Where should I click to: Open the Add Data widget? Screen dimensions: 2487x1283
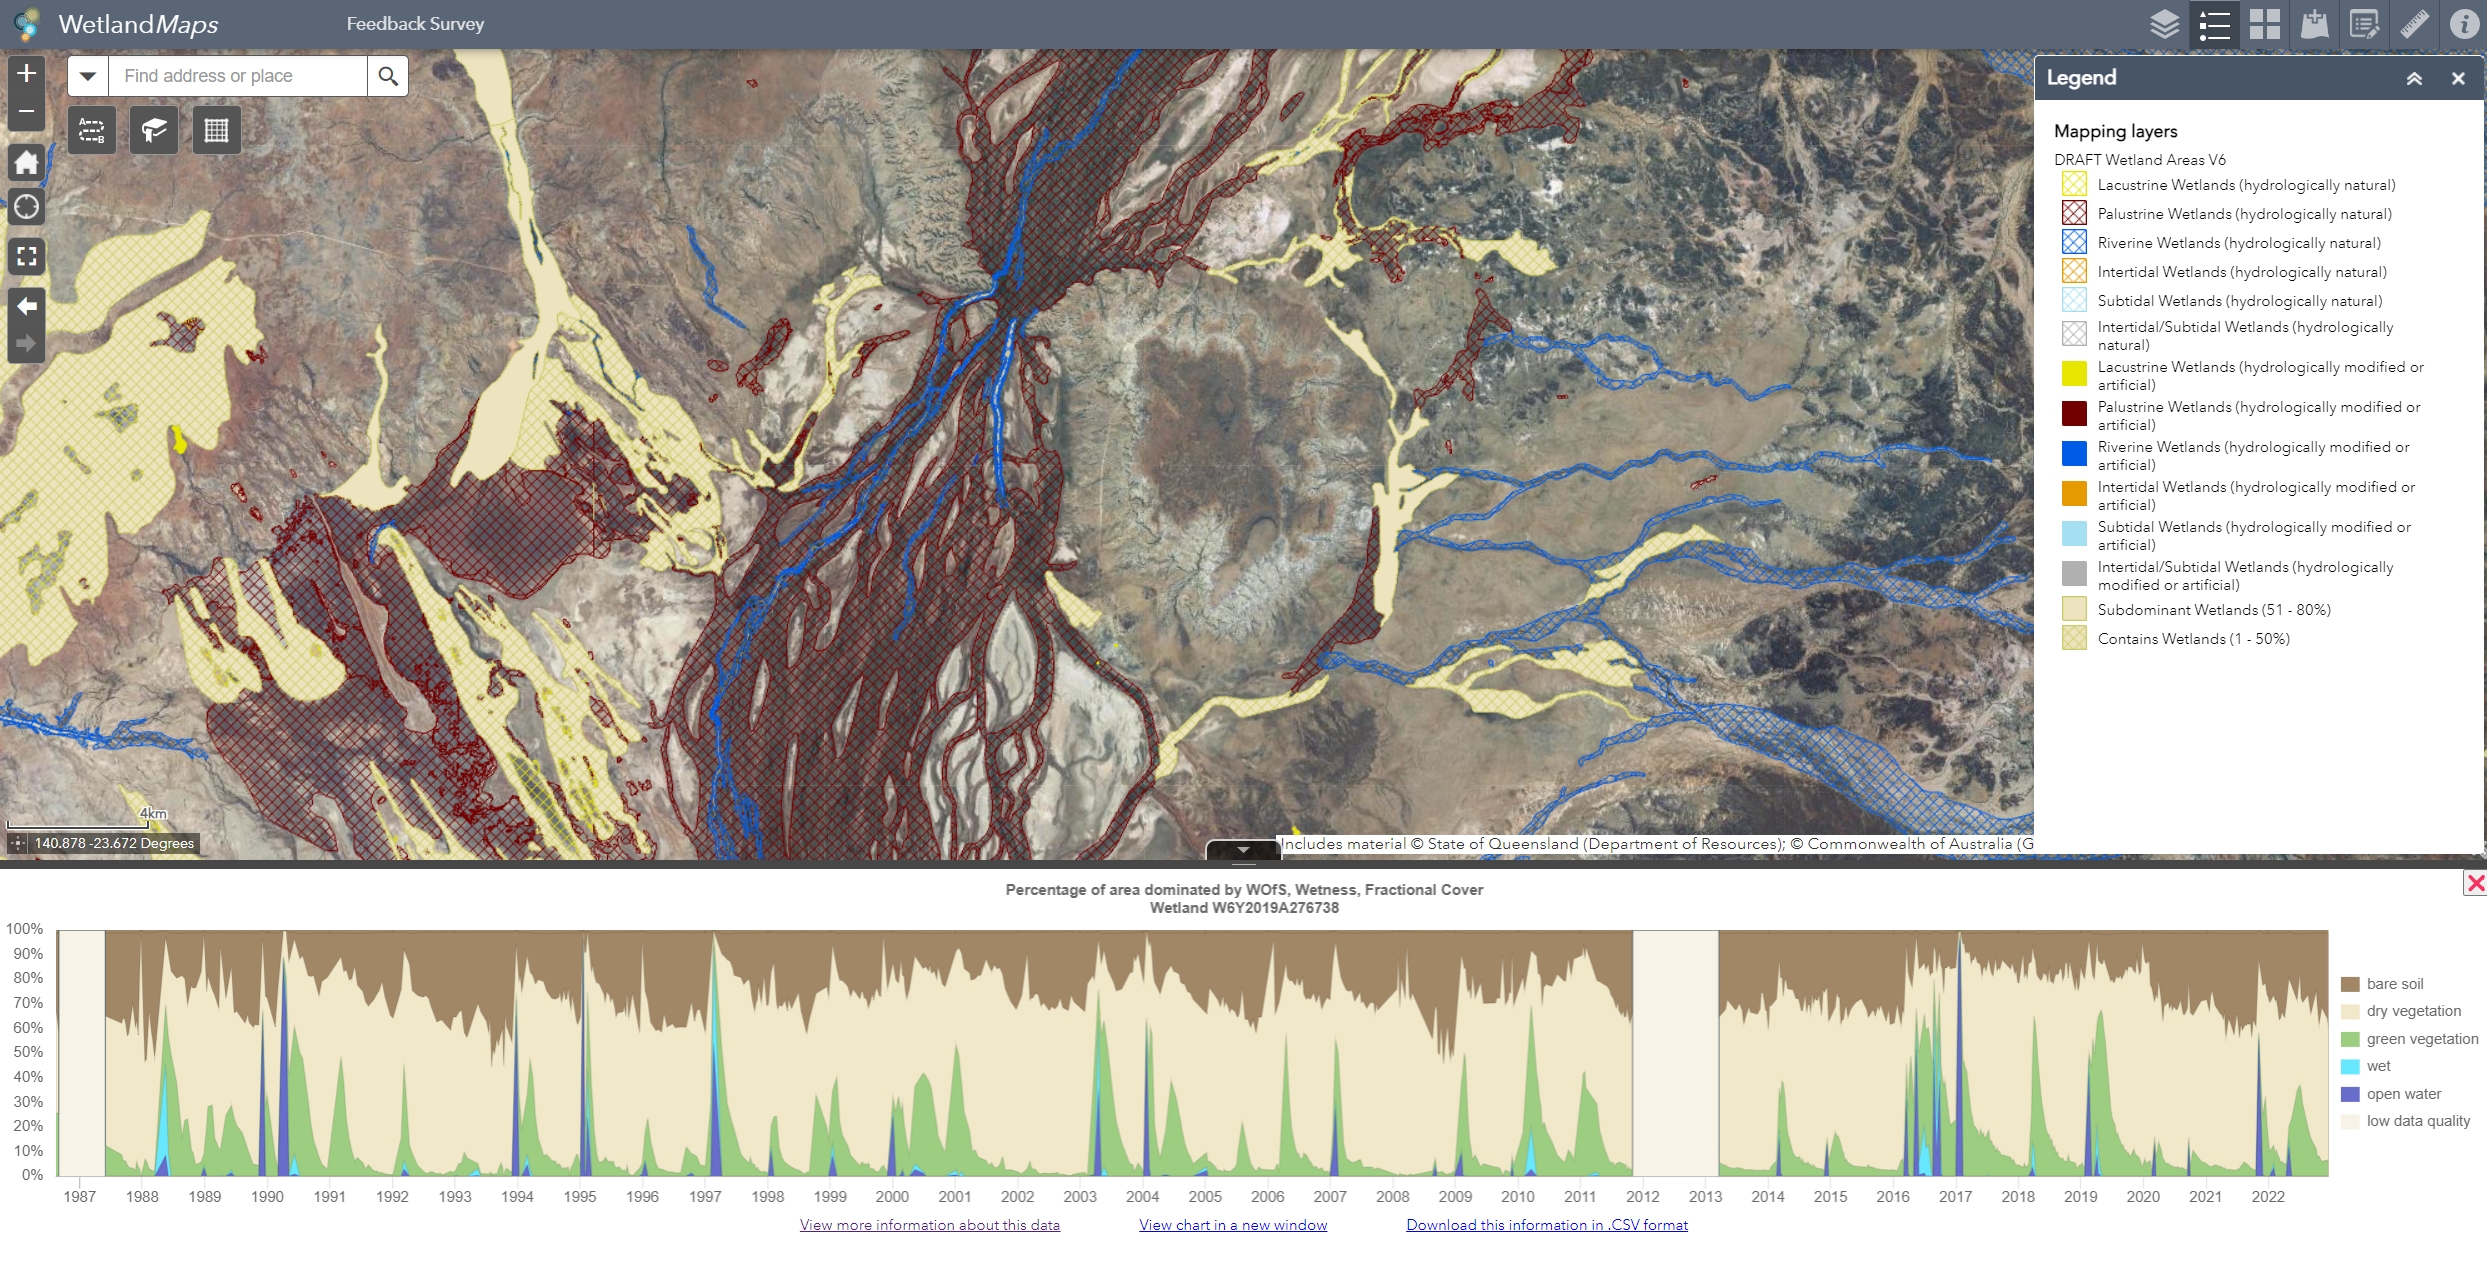[x=2314, y=24]
